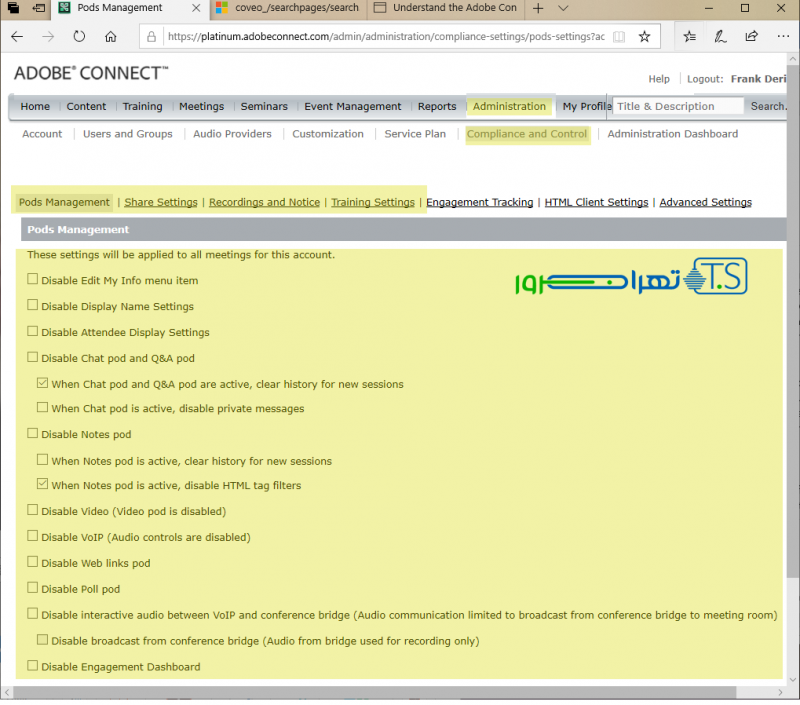Toggle Reading view book icon
Viewport: 800px width, 705px height.
619,36
